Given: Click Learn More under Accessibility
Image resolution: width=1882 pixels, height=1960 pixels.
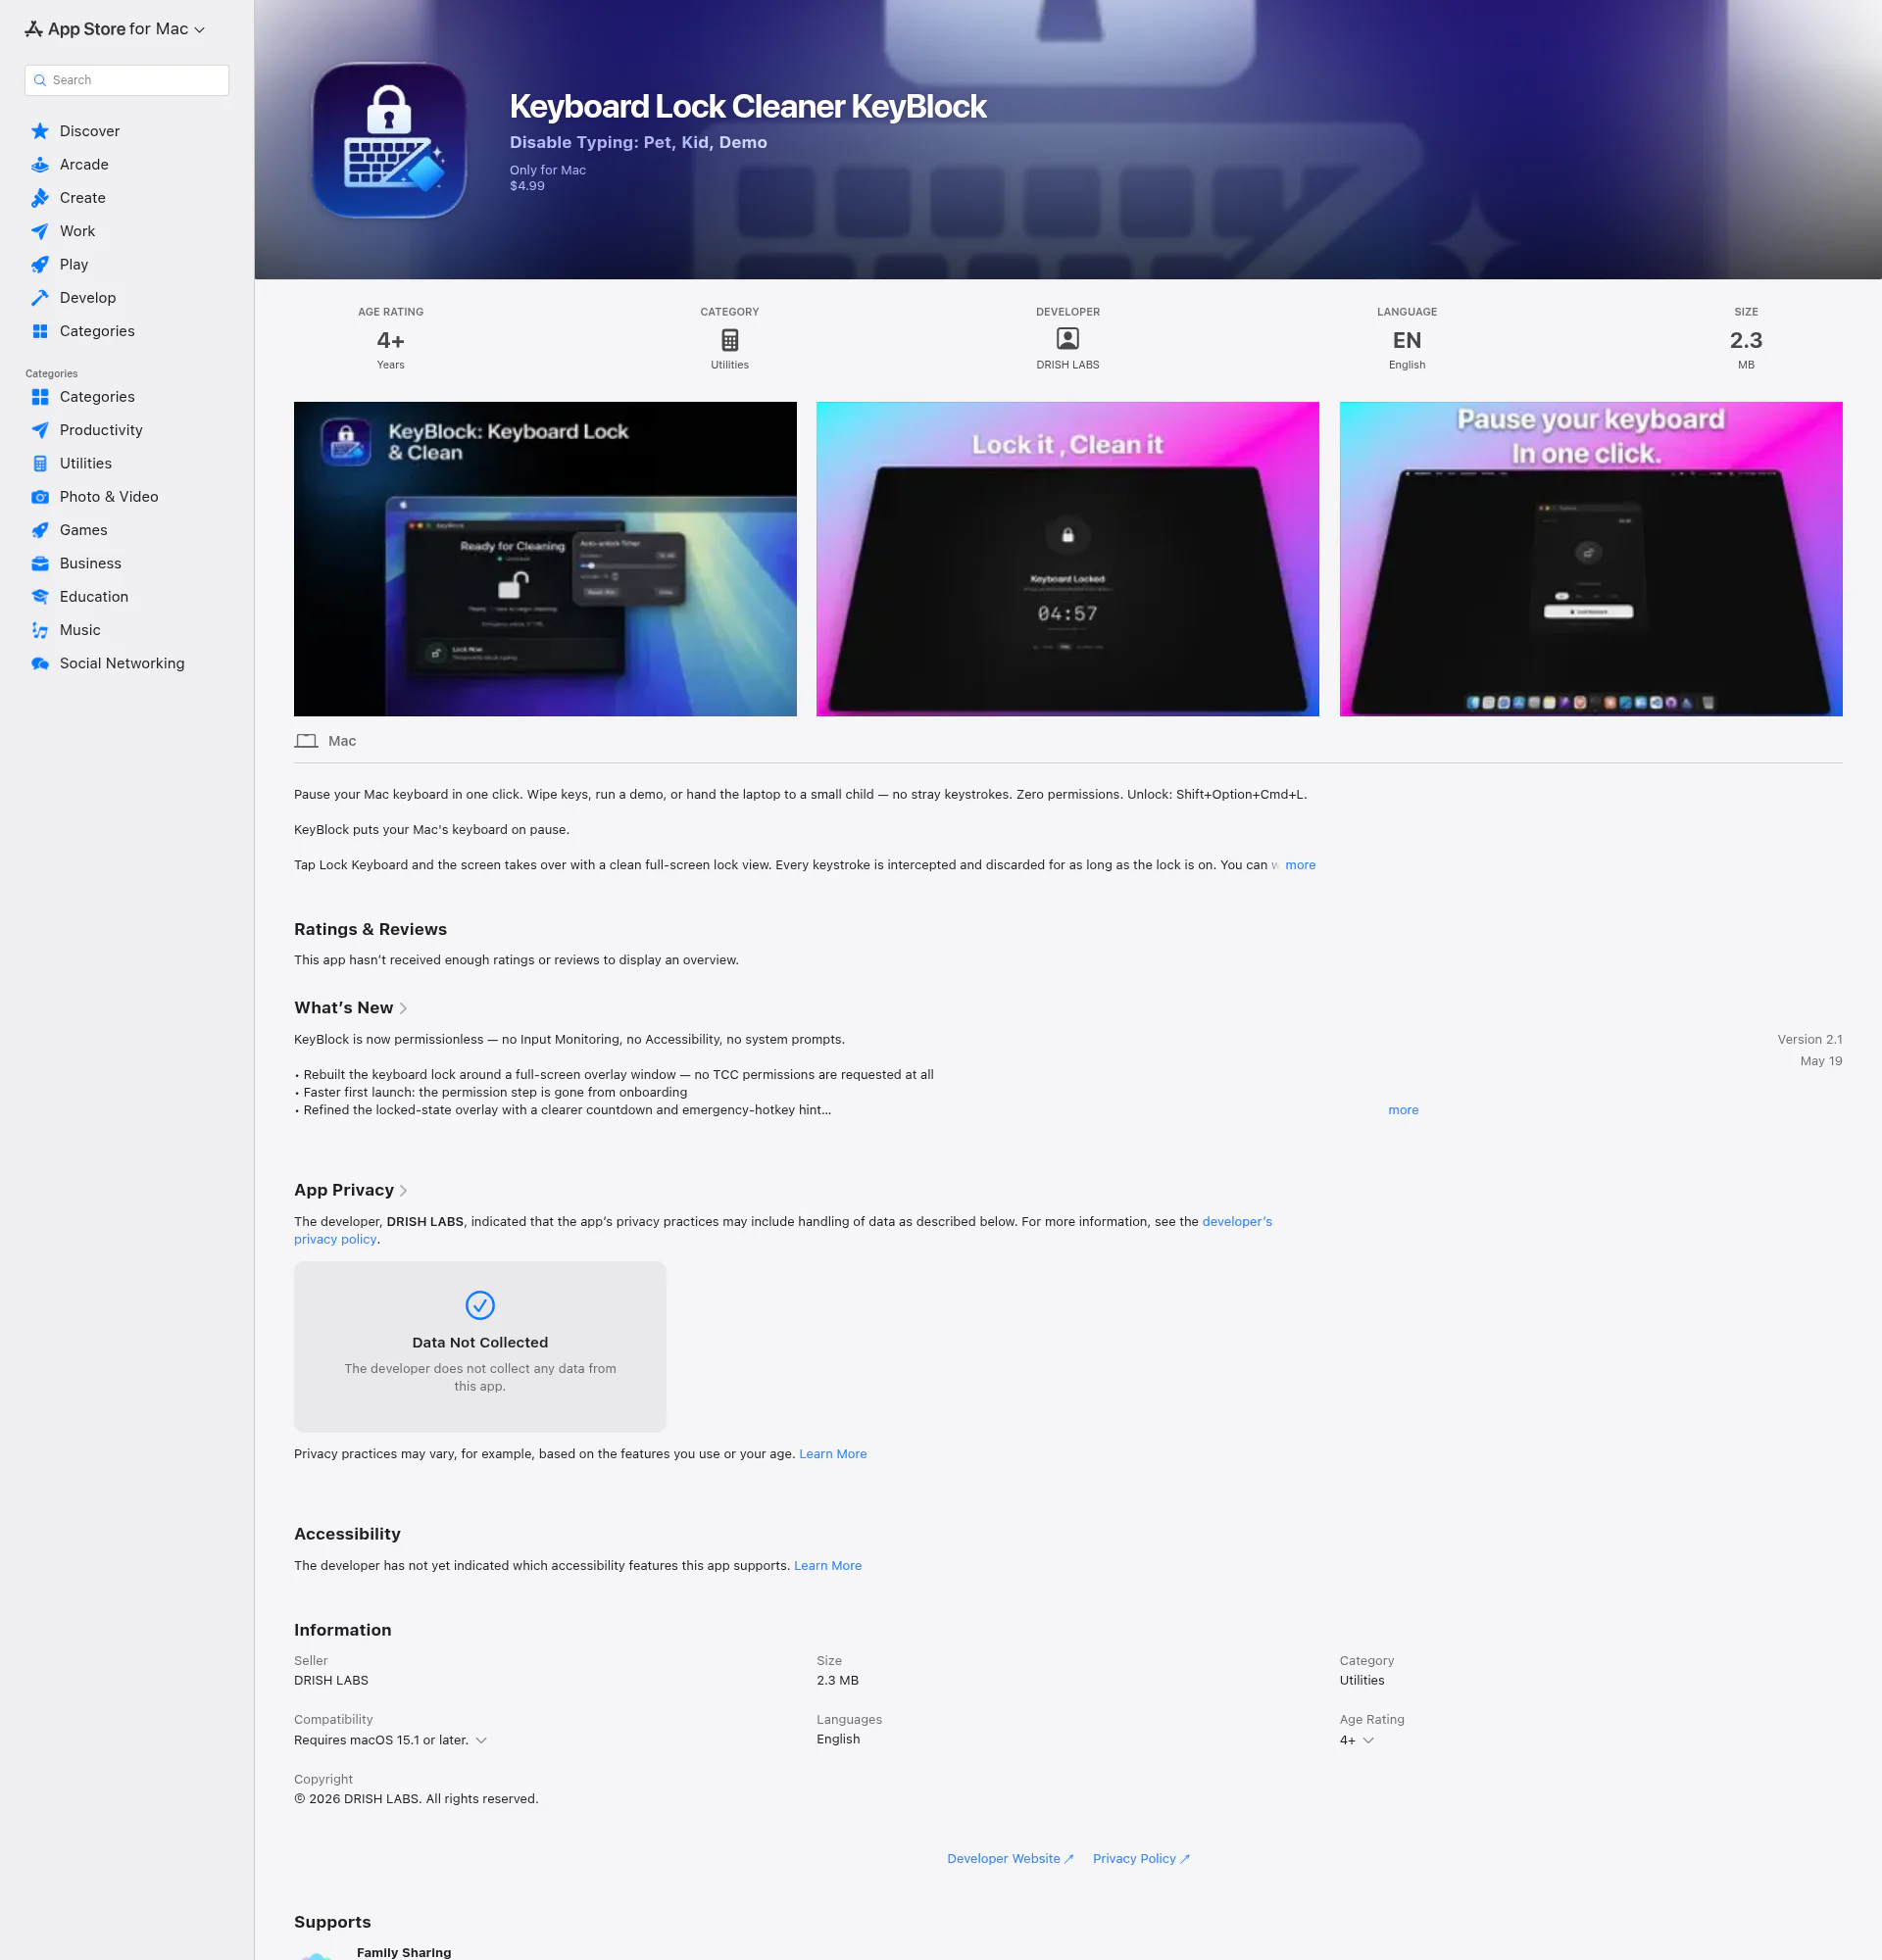Looking at the screenshot, I should click(827, 1566).
